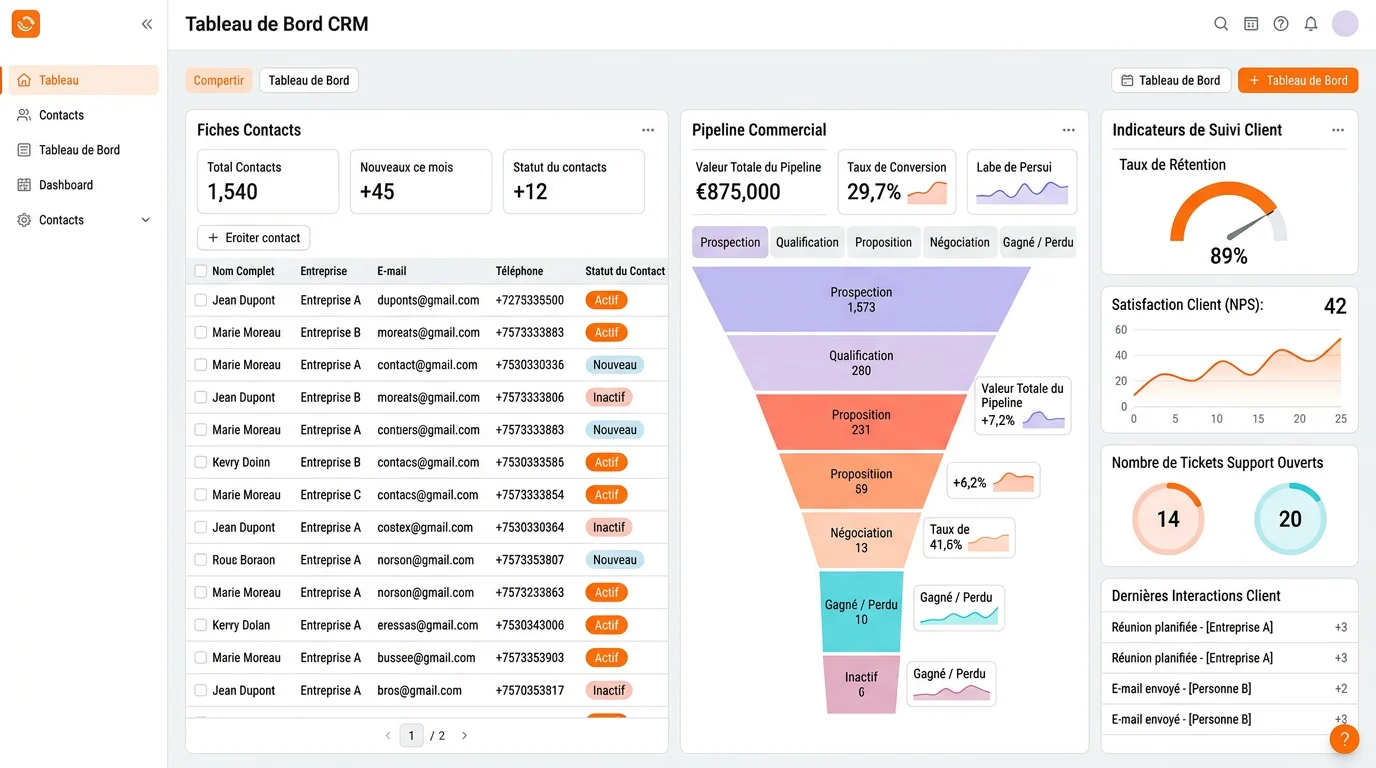This screenshot has width=1376, height=768.
Task: Open the help circle icon in header
Action: click(x=1281, y=24)
